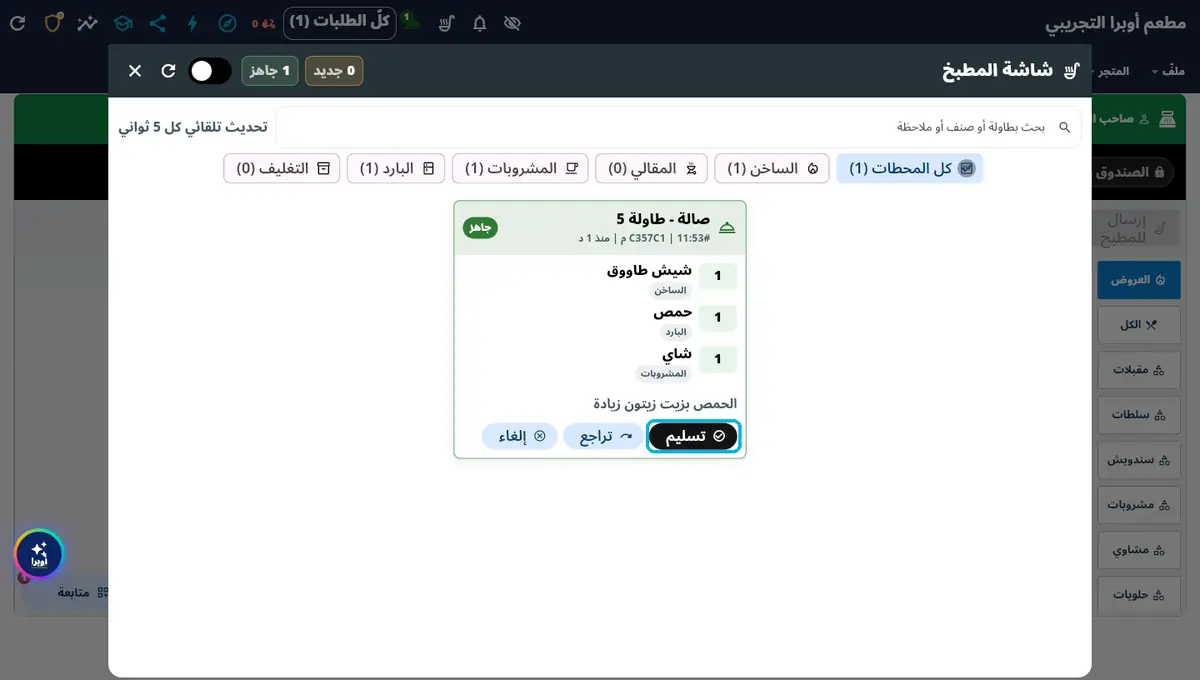Screen dimensions: 1200x680
Task: Select the الساخن (1) hot station tab
Action: [773, 169]
